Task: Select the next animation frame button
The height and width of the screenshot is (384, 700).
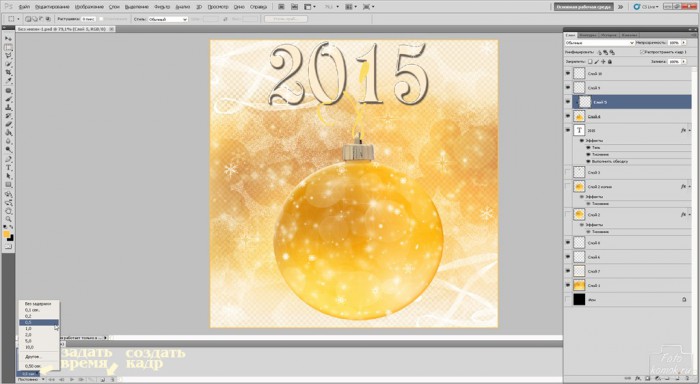Action: (81, 380)
